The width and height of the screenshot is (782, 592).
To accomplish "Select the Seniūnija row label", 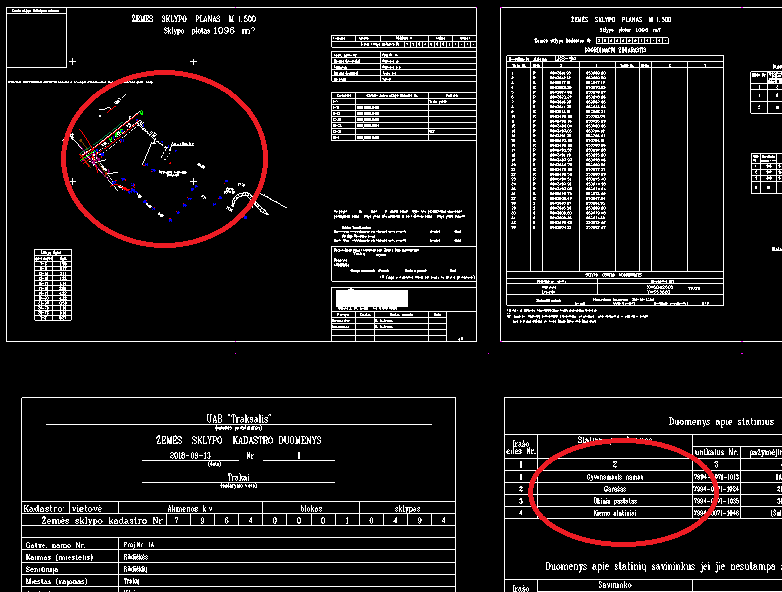I will [x=42, y=569].
